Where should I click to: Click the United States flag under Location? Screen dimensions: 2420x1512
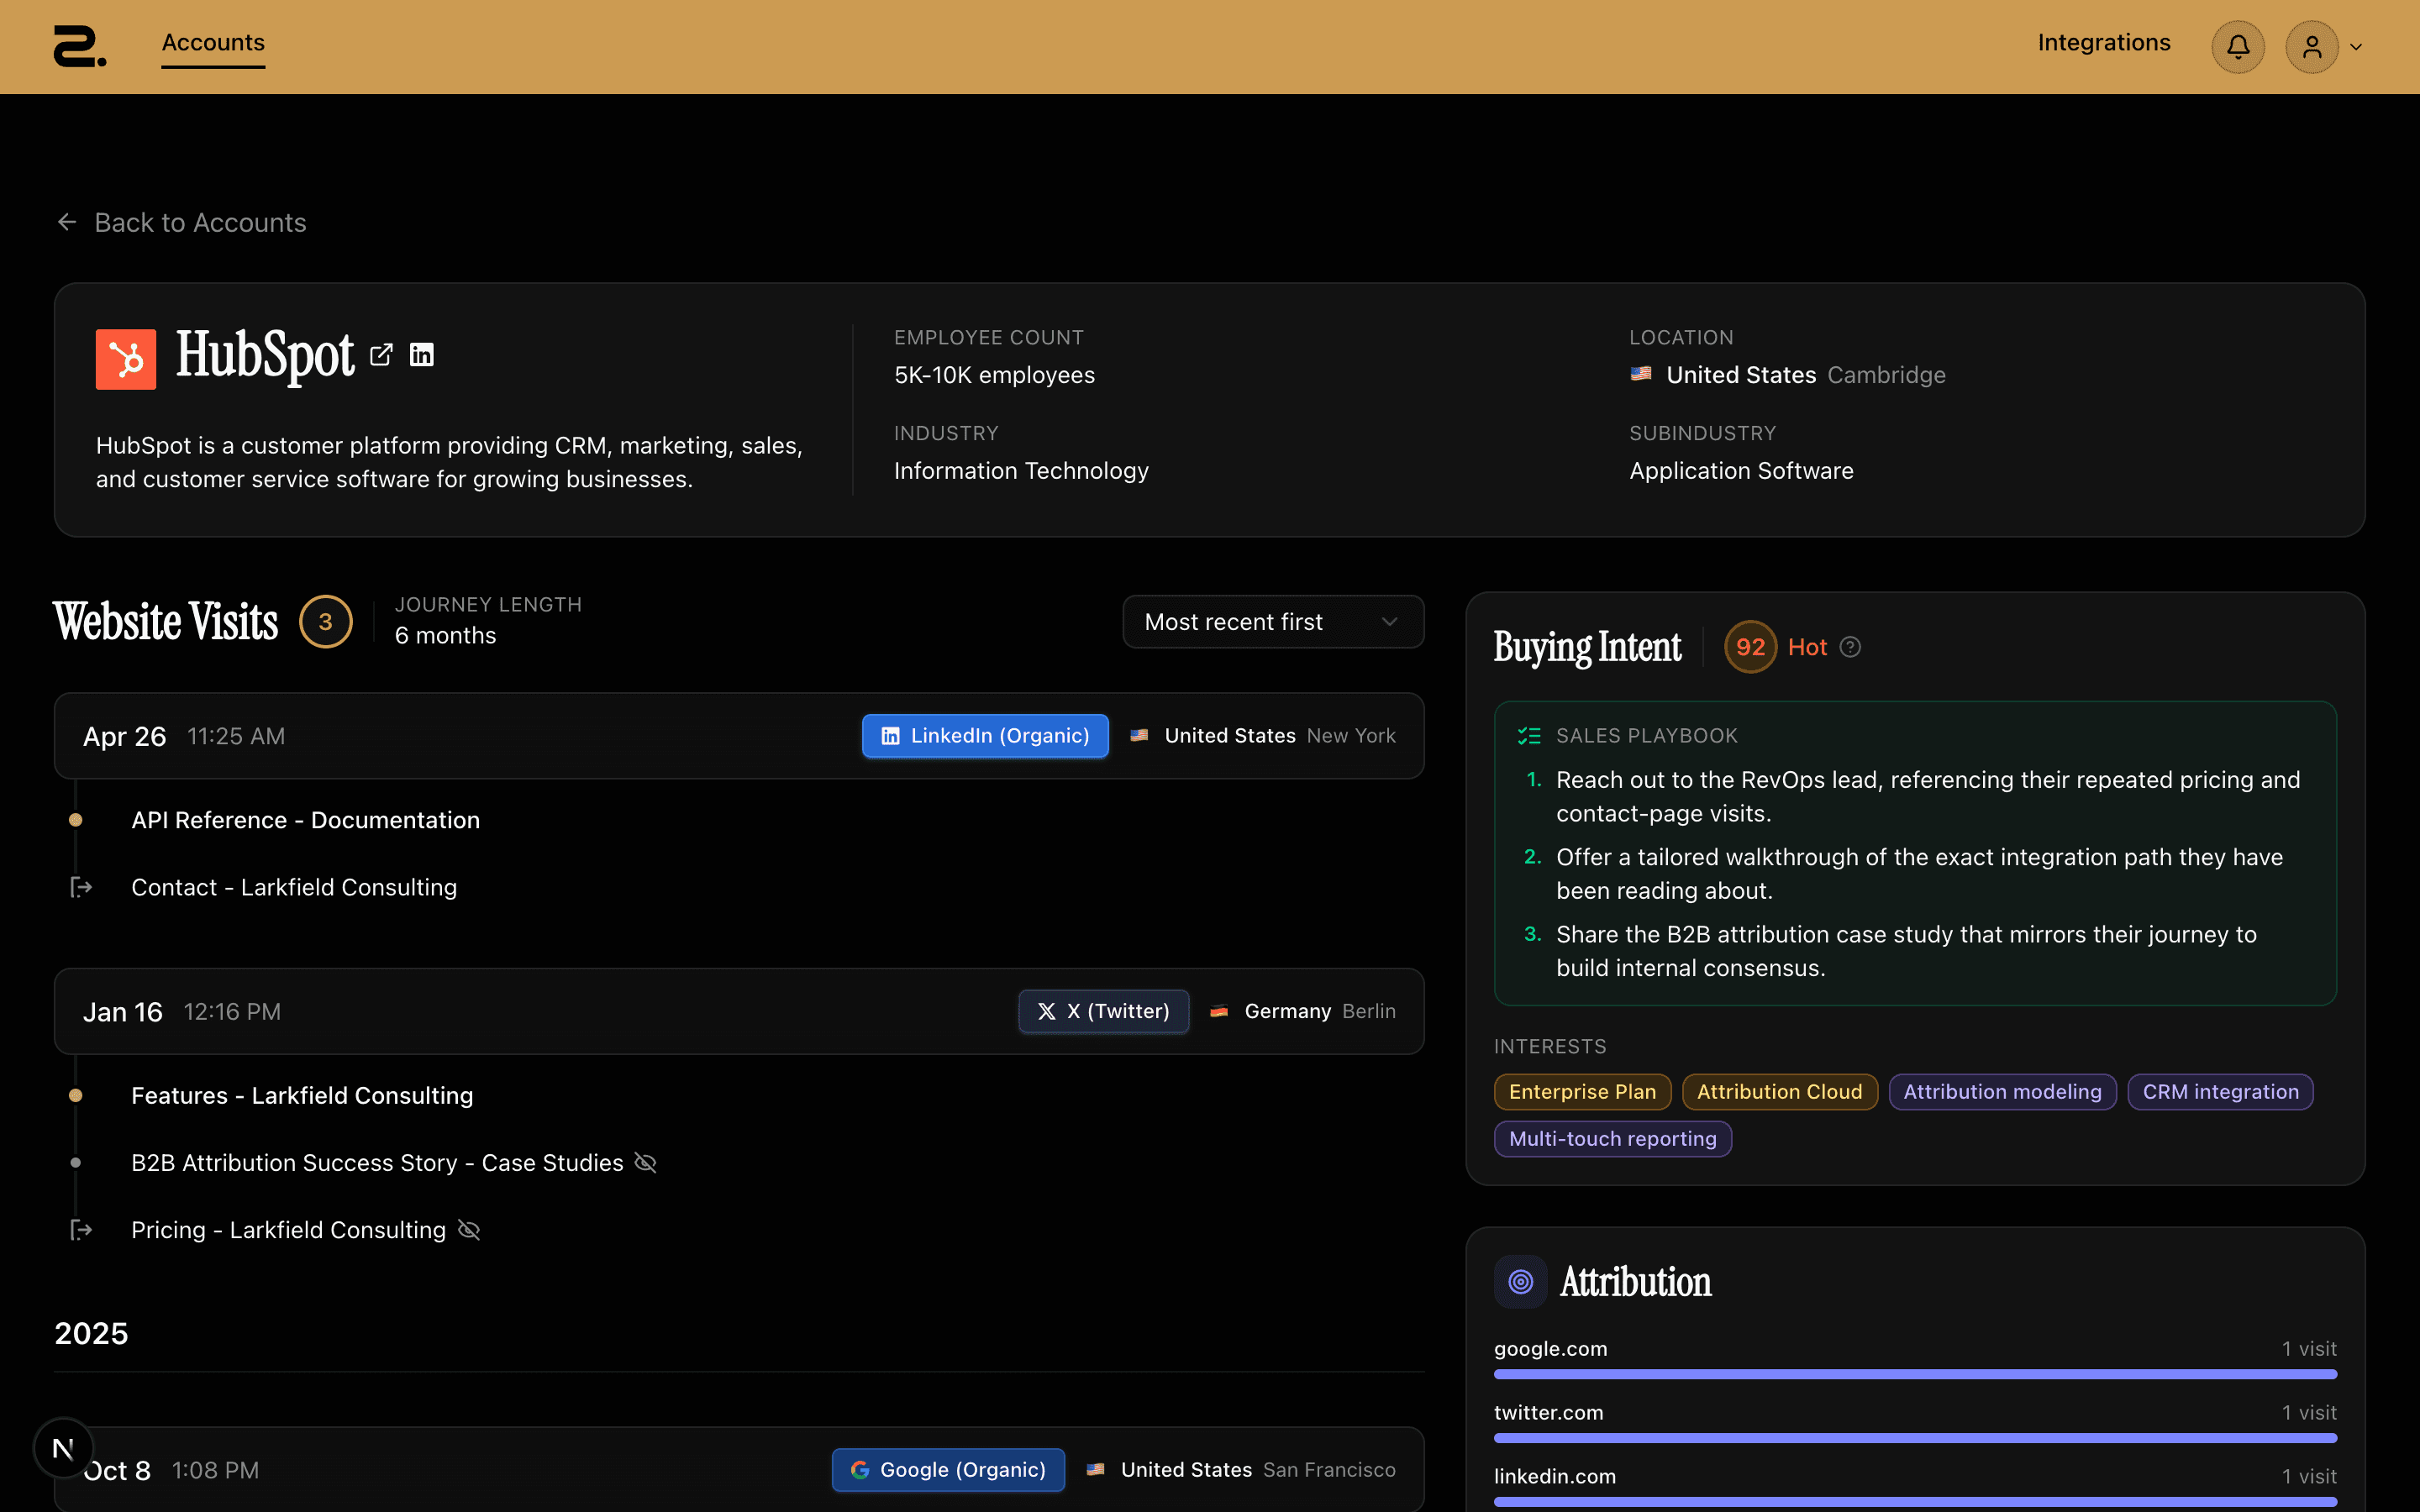1641,374
